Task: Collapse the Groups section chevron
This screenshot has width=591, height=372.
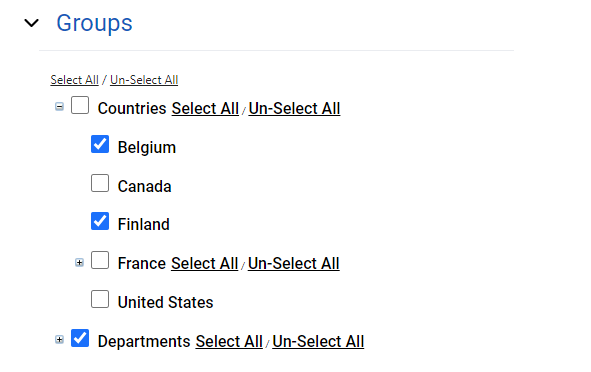Action: pyautogui.click(x=31, y=23)
